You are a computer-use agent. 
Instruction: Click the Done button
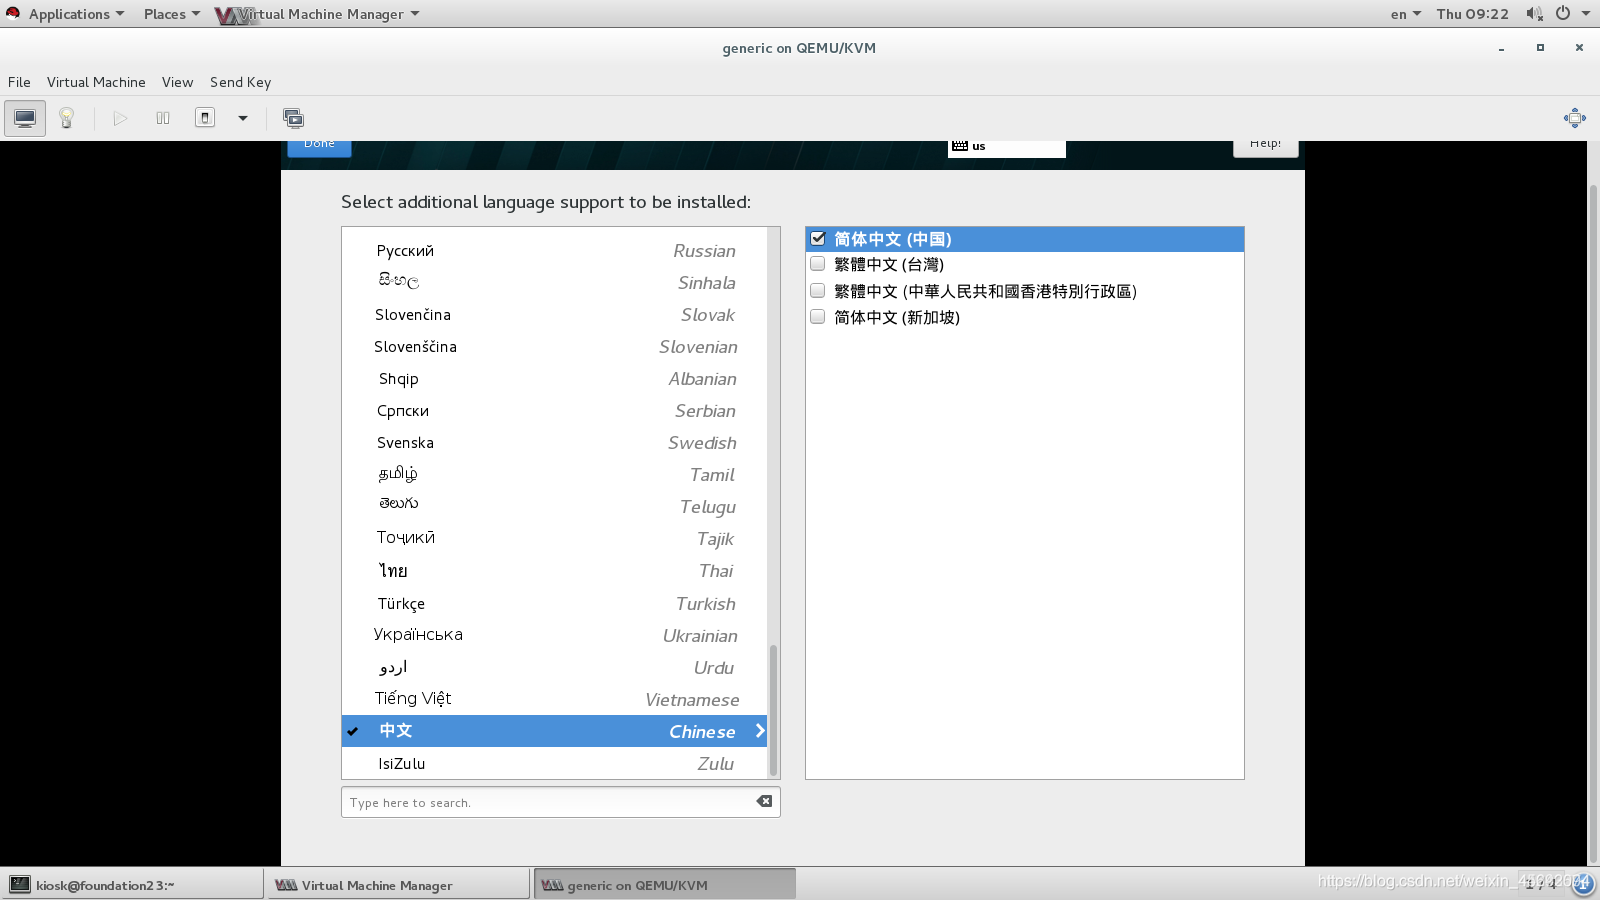(319, 144)
